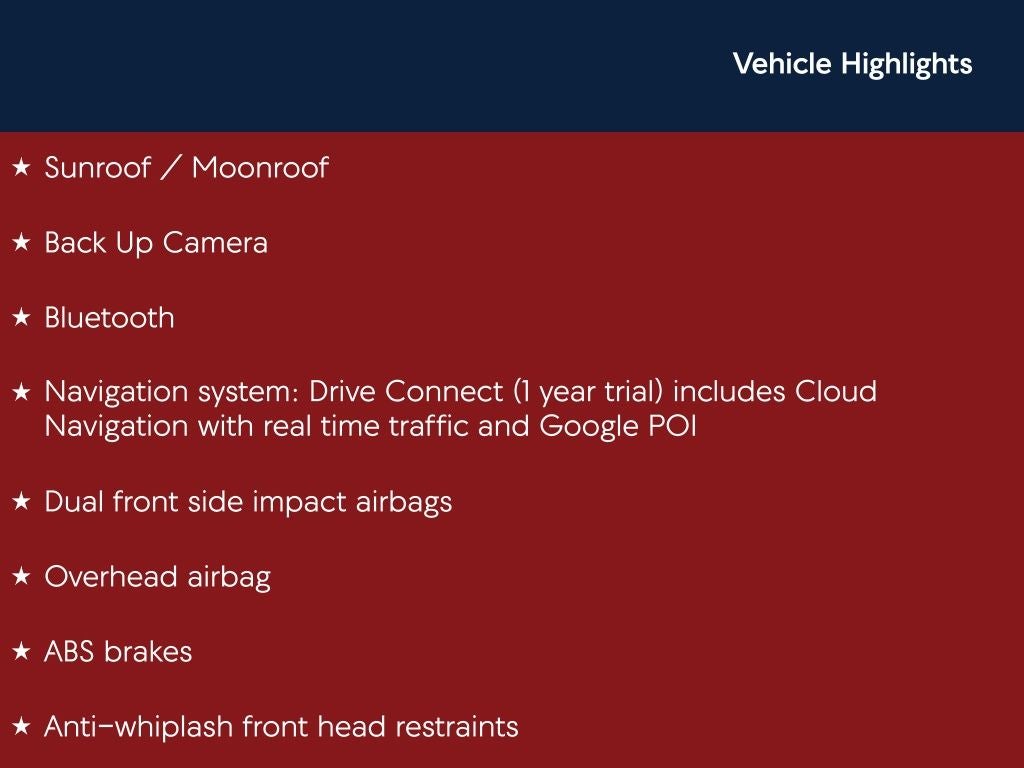Click the star bullet beside ABS brakes
This screenshot has height=768, width=1024.
(x=21, y=652)
